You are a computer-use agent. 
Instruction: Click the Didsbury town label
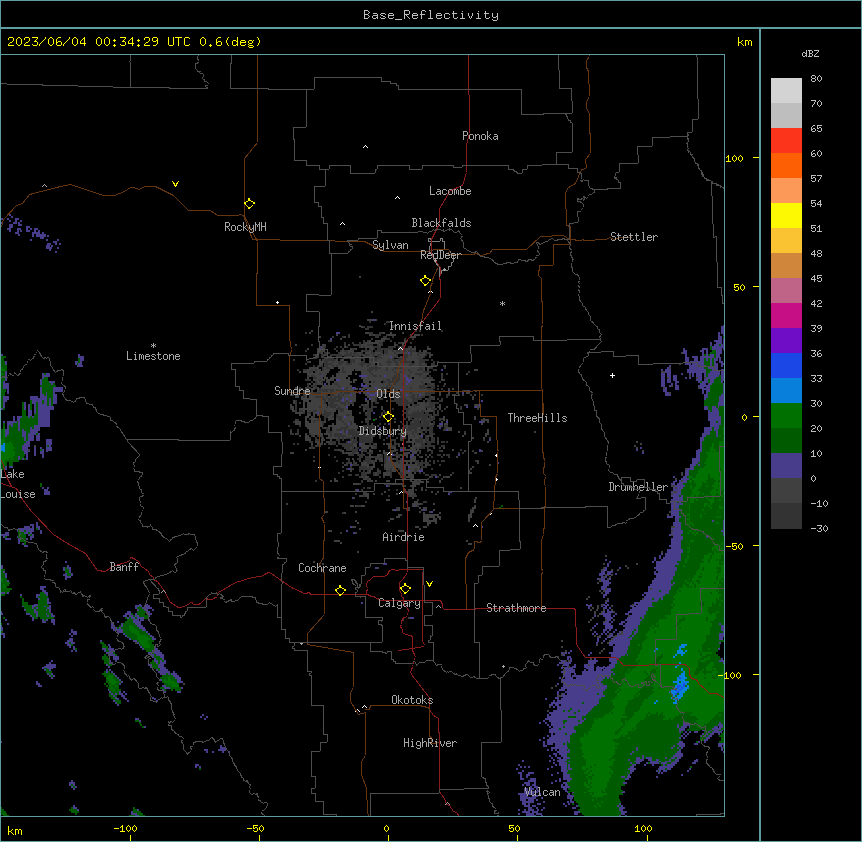pyautogui.click(x=383, y=431)
